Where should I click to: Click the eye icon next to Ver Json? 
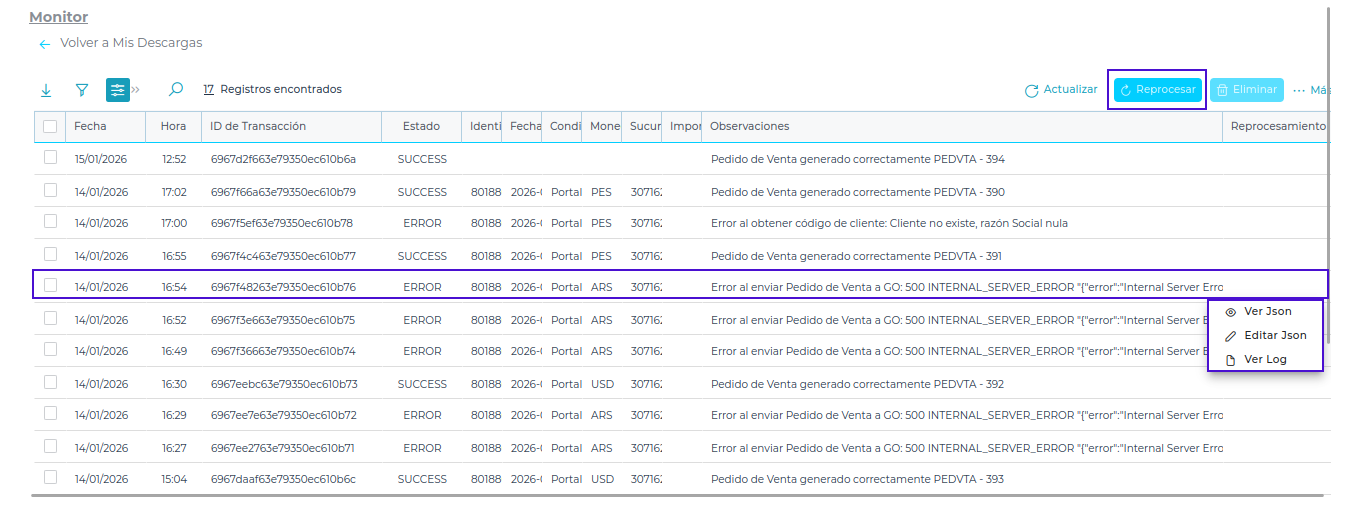click(x=1230, y=312)
